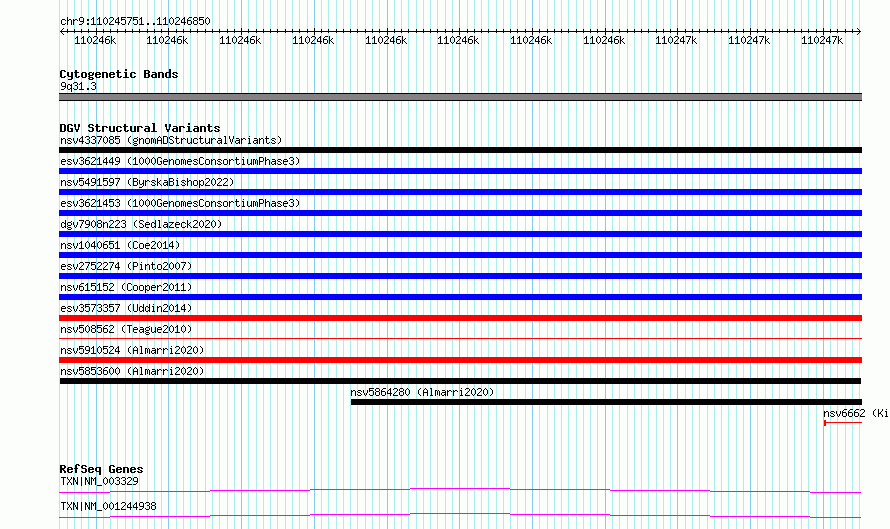
Task: Click the DGV Structural Variants track title
Action: coord(140,128)
